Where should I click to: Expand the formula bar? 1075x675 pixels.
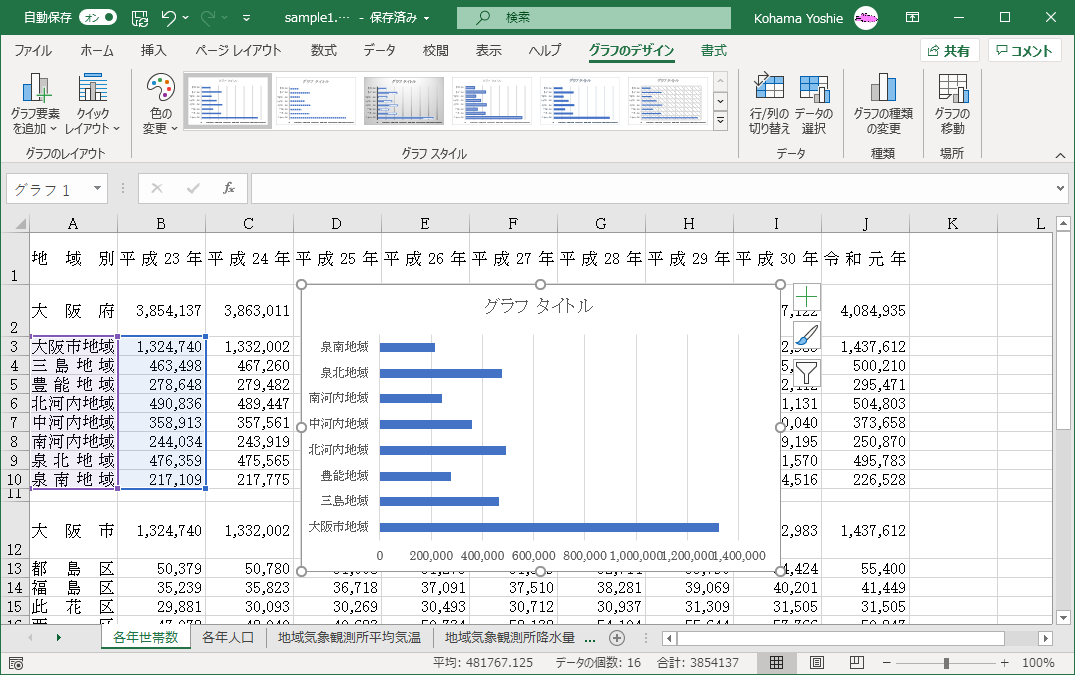[x=1061, y=188]
